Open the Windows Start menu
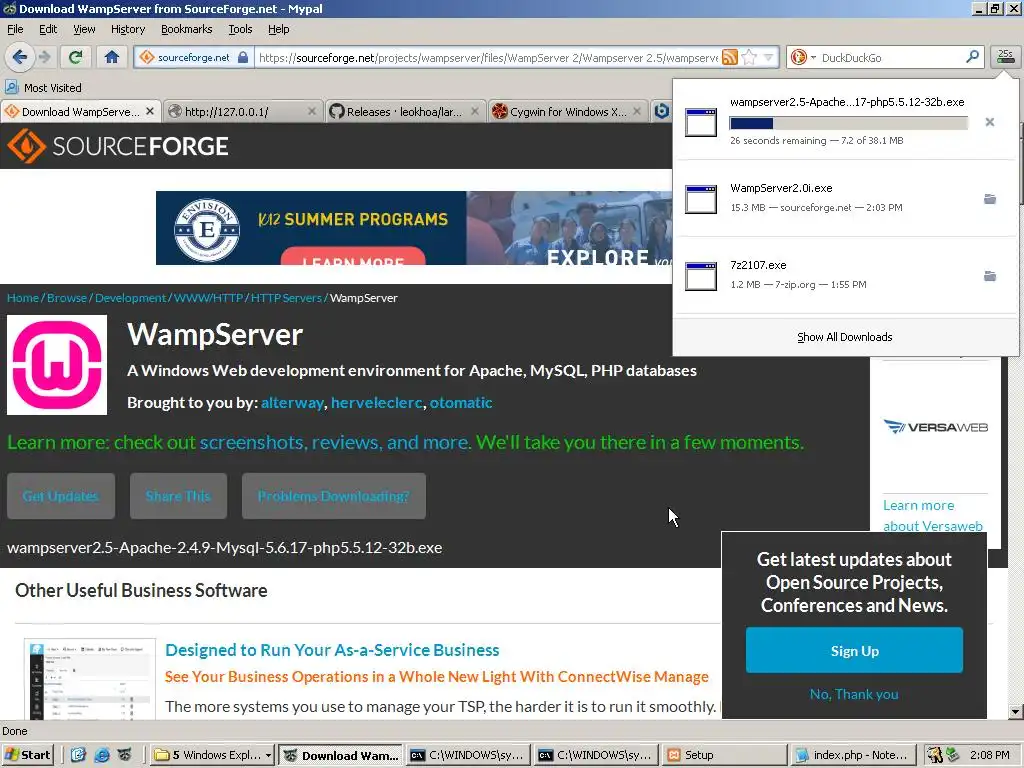Image resolution: width=1024 pixels, height=768 pixels. tap(27, 755)
